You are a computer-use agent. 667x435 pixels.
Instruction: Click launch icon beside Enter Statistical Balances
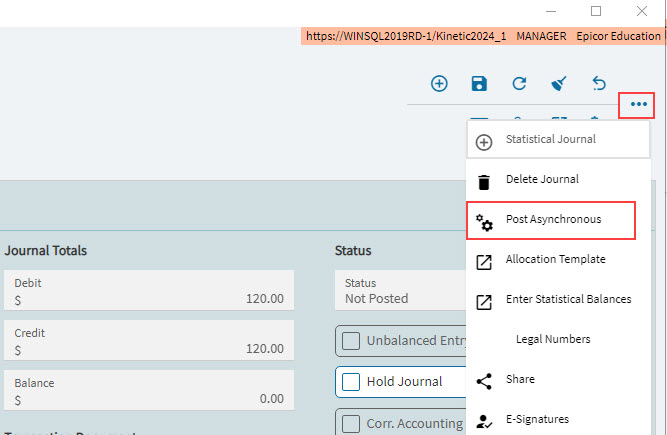484,302
